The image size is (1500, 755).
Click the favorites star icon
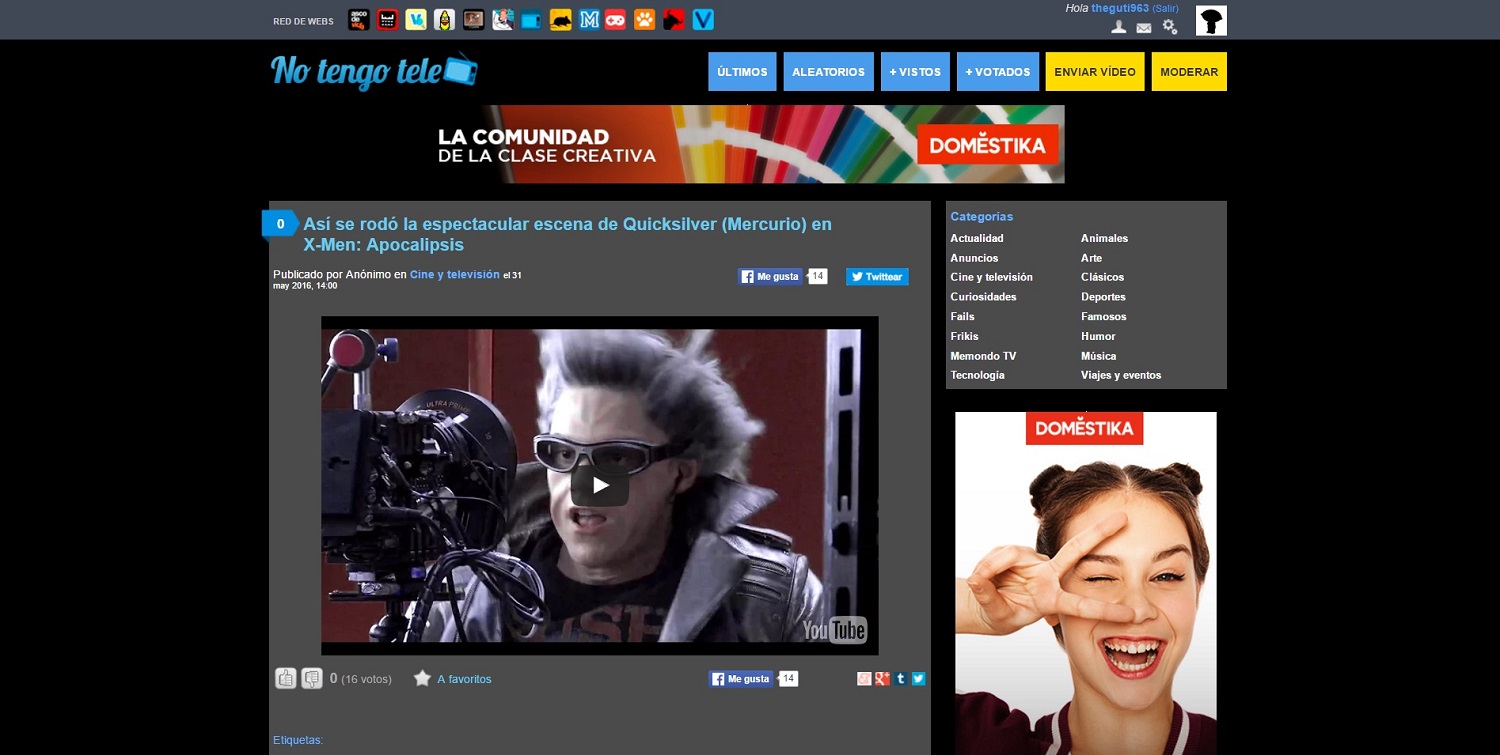tap(422, 678)
